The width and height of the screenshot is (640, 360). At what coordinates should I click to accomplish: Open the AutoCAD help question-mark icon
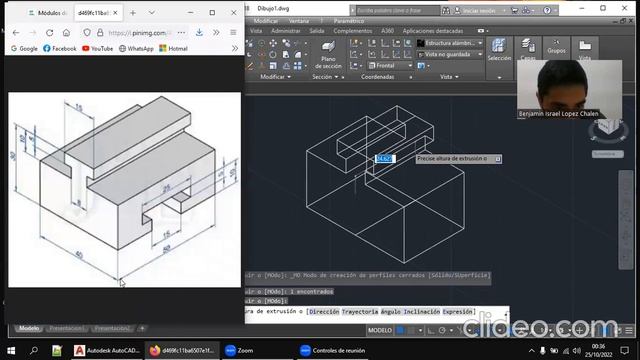pos(547,10)
